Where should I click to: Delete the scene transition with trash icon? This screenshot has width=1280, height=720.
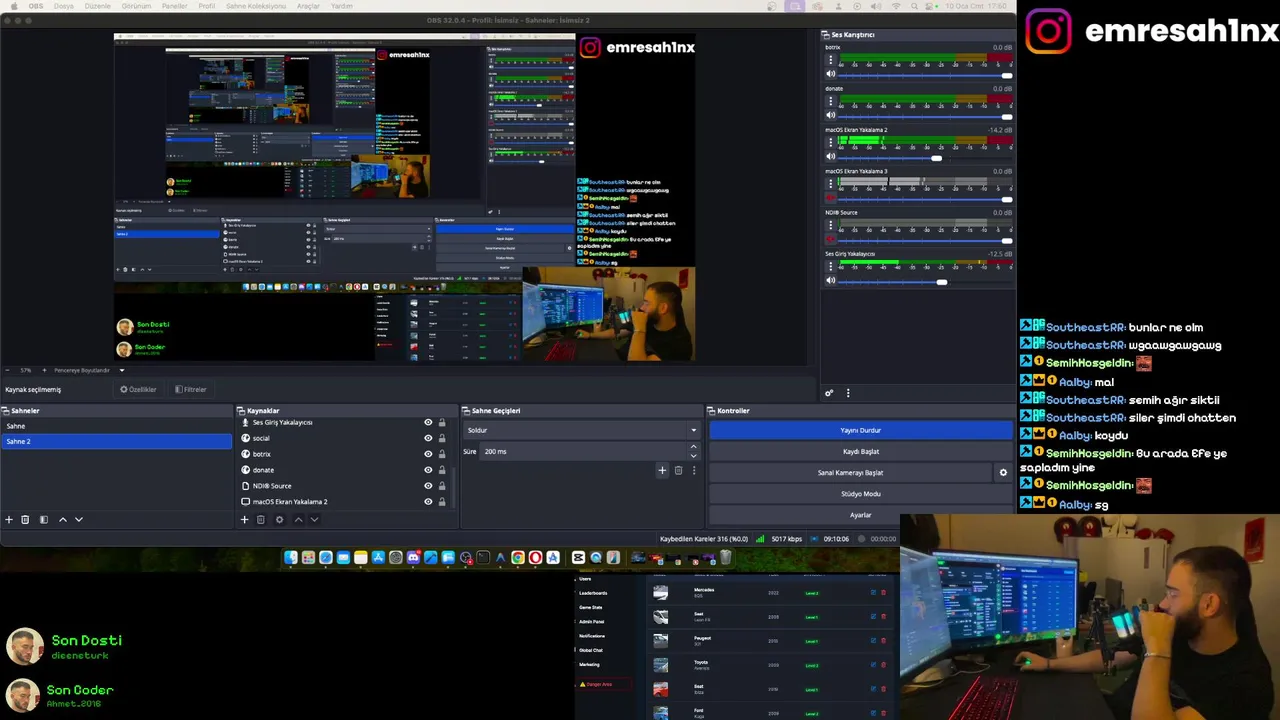(x=678, y=470)
